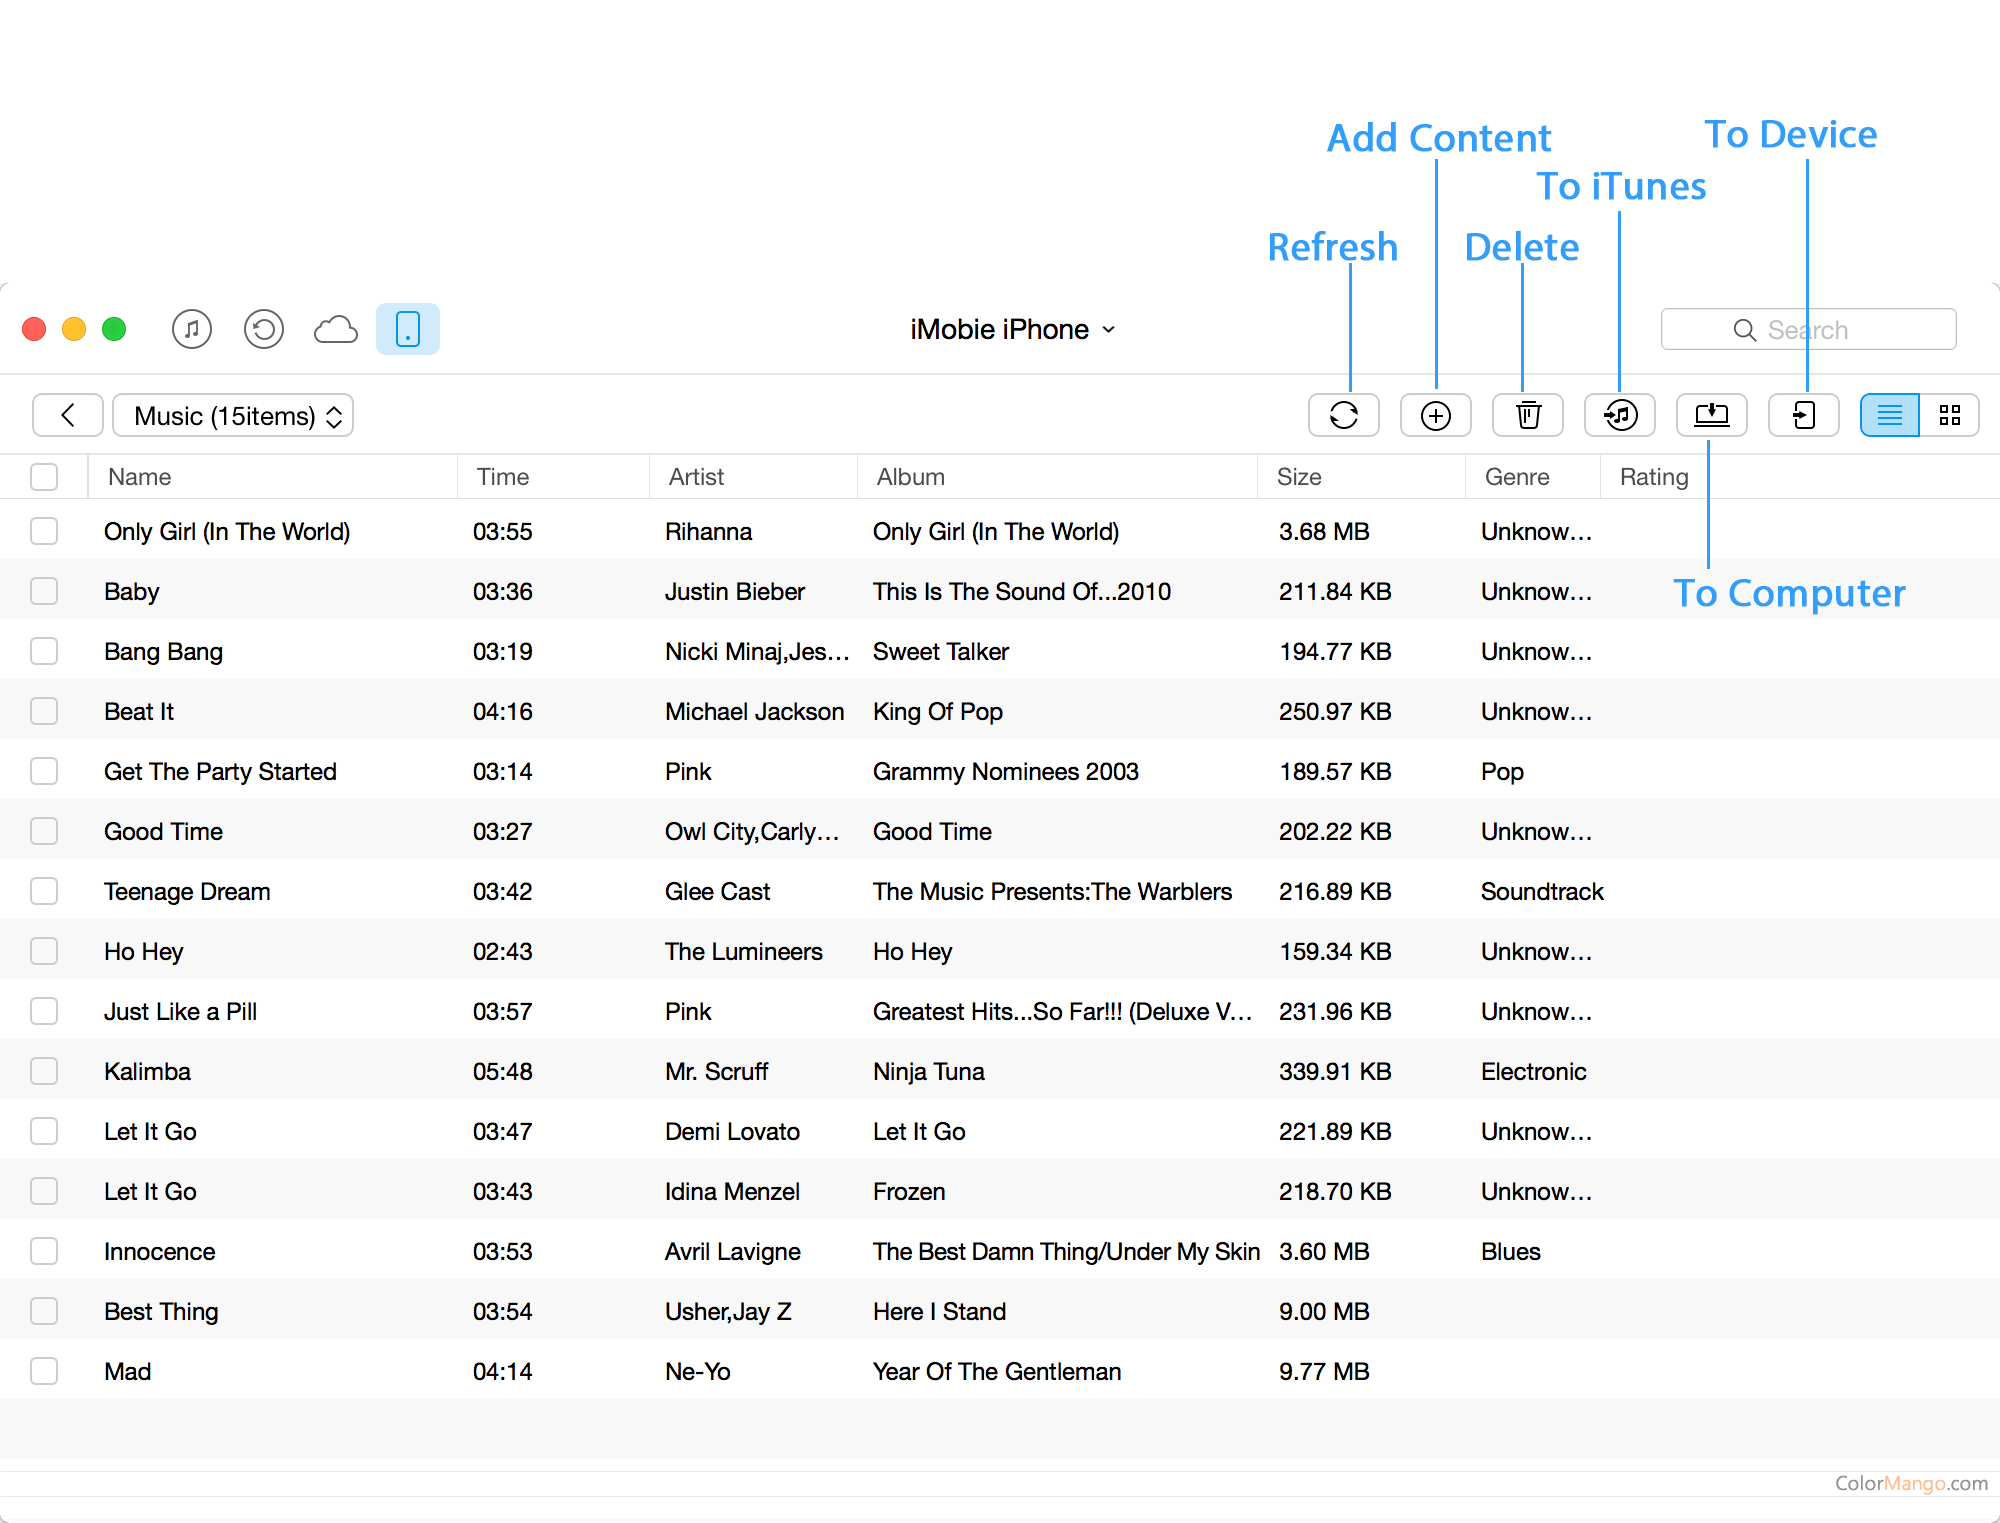Open the iCloud cloud icon
Viewport: 2000px width, 1523px height.
336,329
